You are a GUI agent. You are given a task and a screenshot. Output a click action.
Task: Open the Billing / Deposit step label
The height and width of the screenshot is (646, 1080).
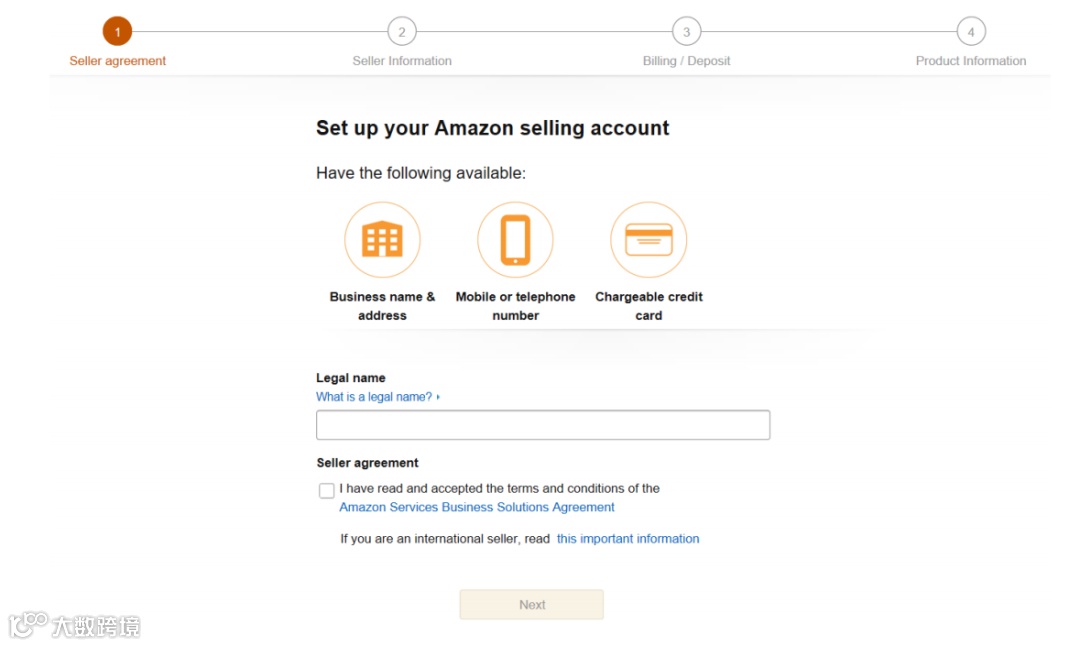[x=686, y=61]
